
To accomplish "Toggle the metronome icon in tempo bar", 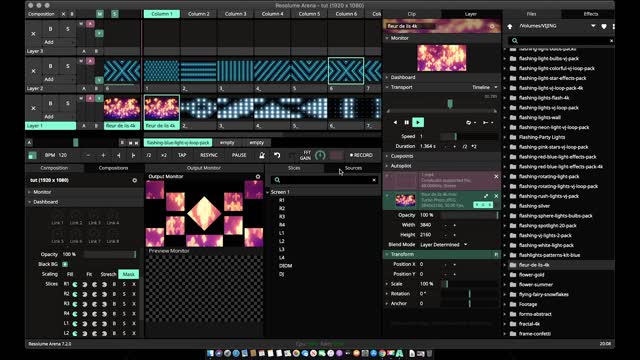I will tap(262, 155).
